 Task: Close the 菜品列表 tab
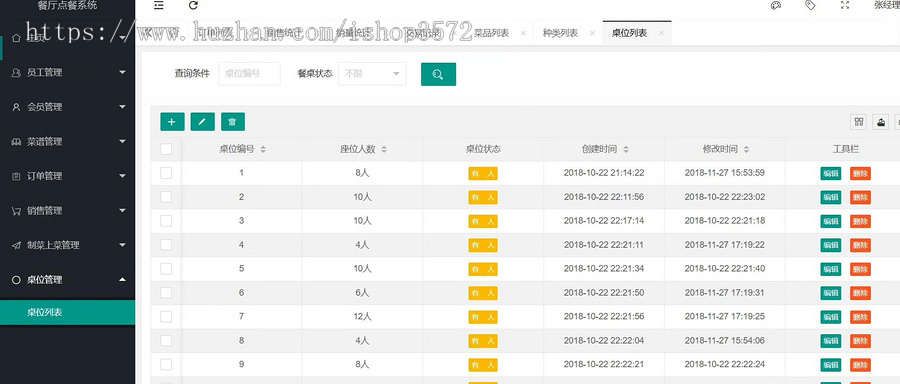(523, 33)
